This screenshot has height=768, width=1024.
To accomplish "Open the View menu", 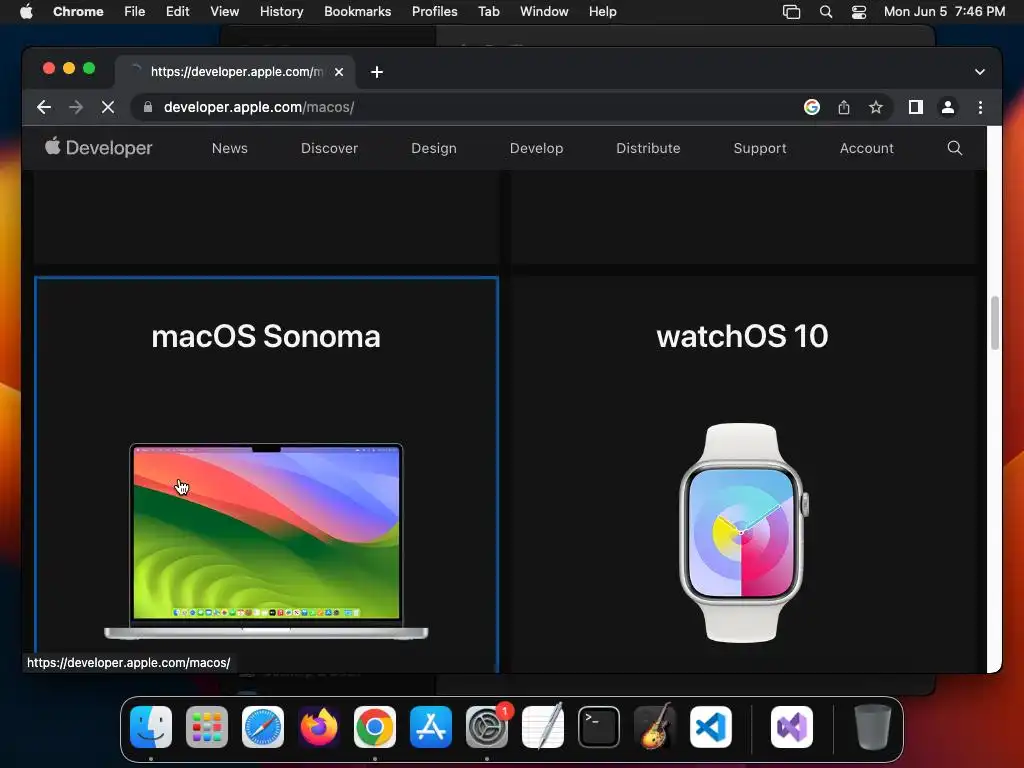I will pos(225,12).
